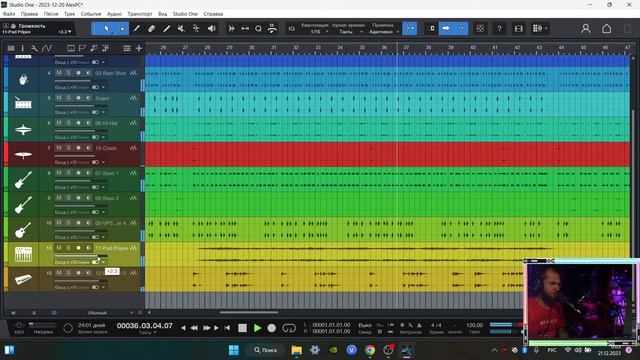640x360 pixels.
Task: Open the Транспорт menu
Action: coord(140,14)
